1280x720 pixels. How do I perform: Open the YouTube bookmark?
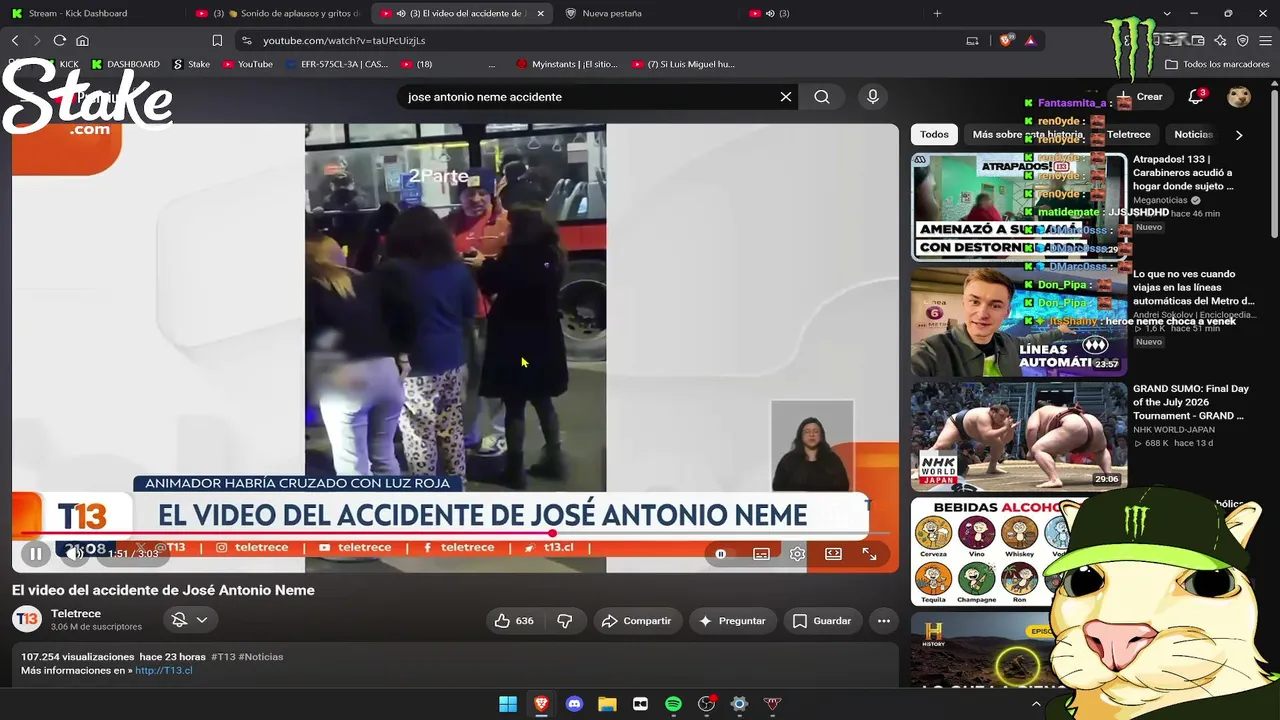(247, 64)
